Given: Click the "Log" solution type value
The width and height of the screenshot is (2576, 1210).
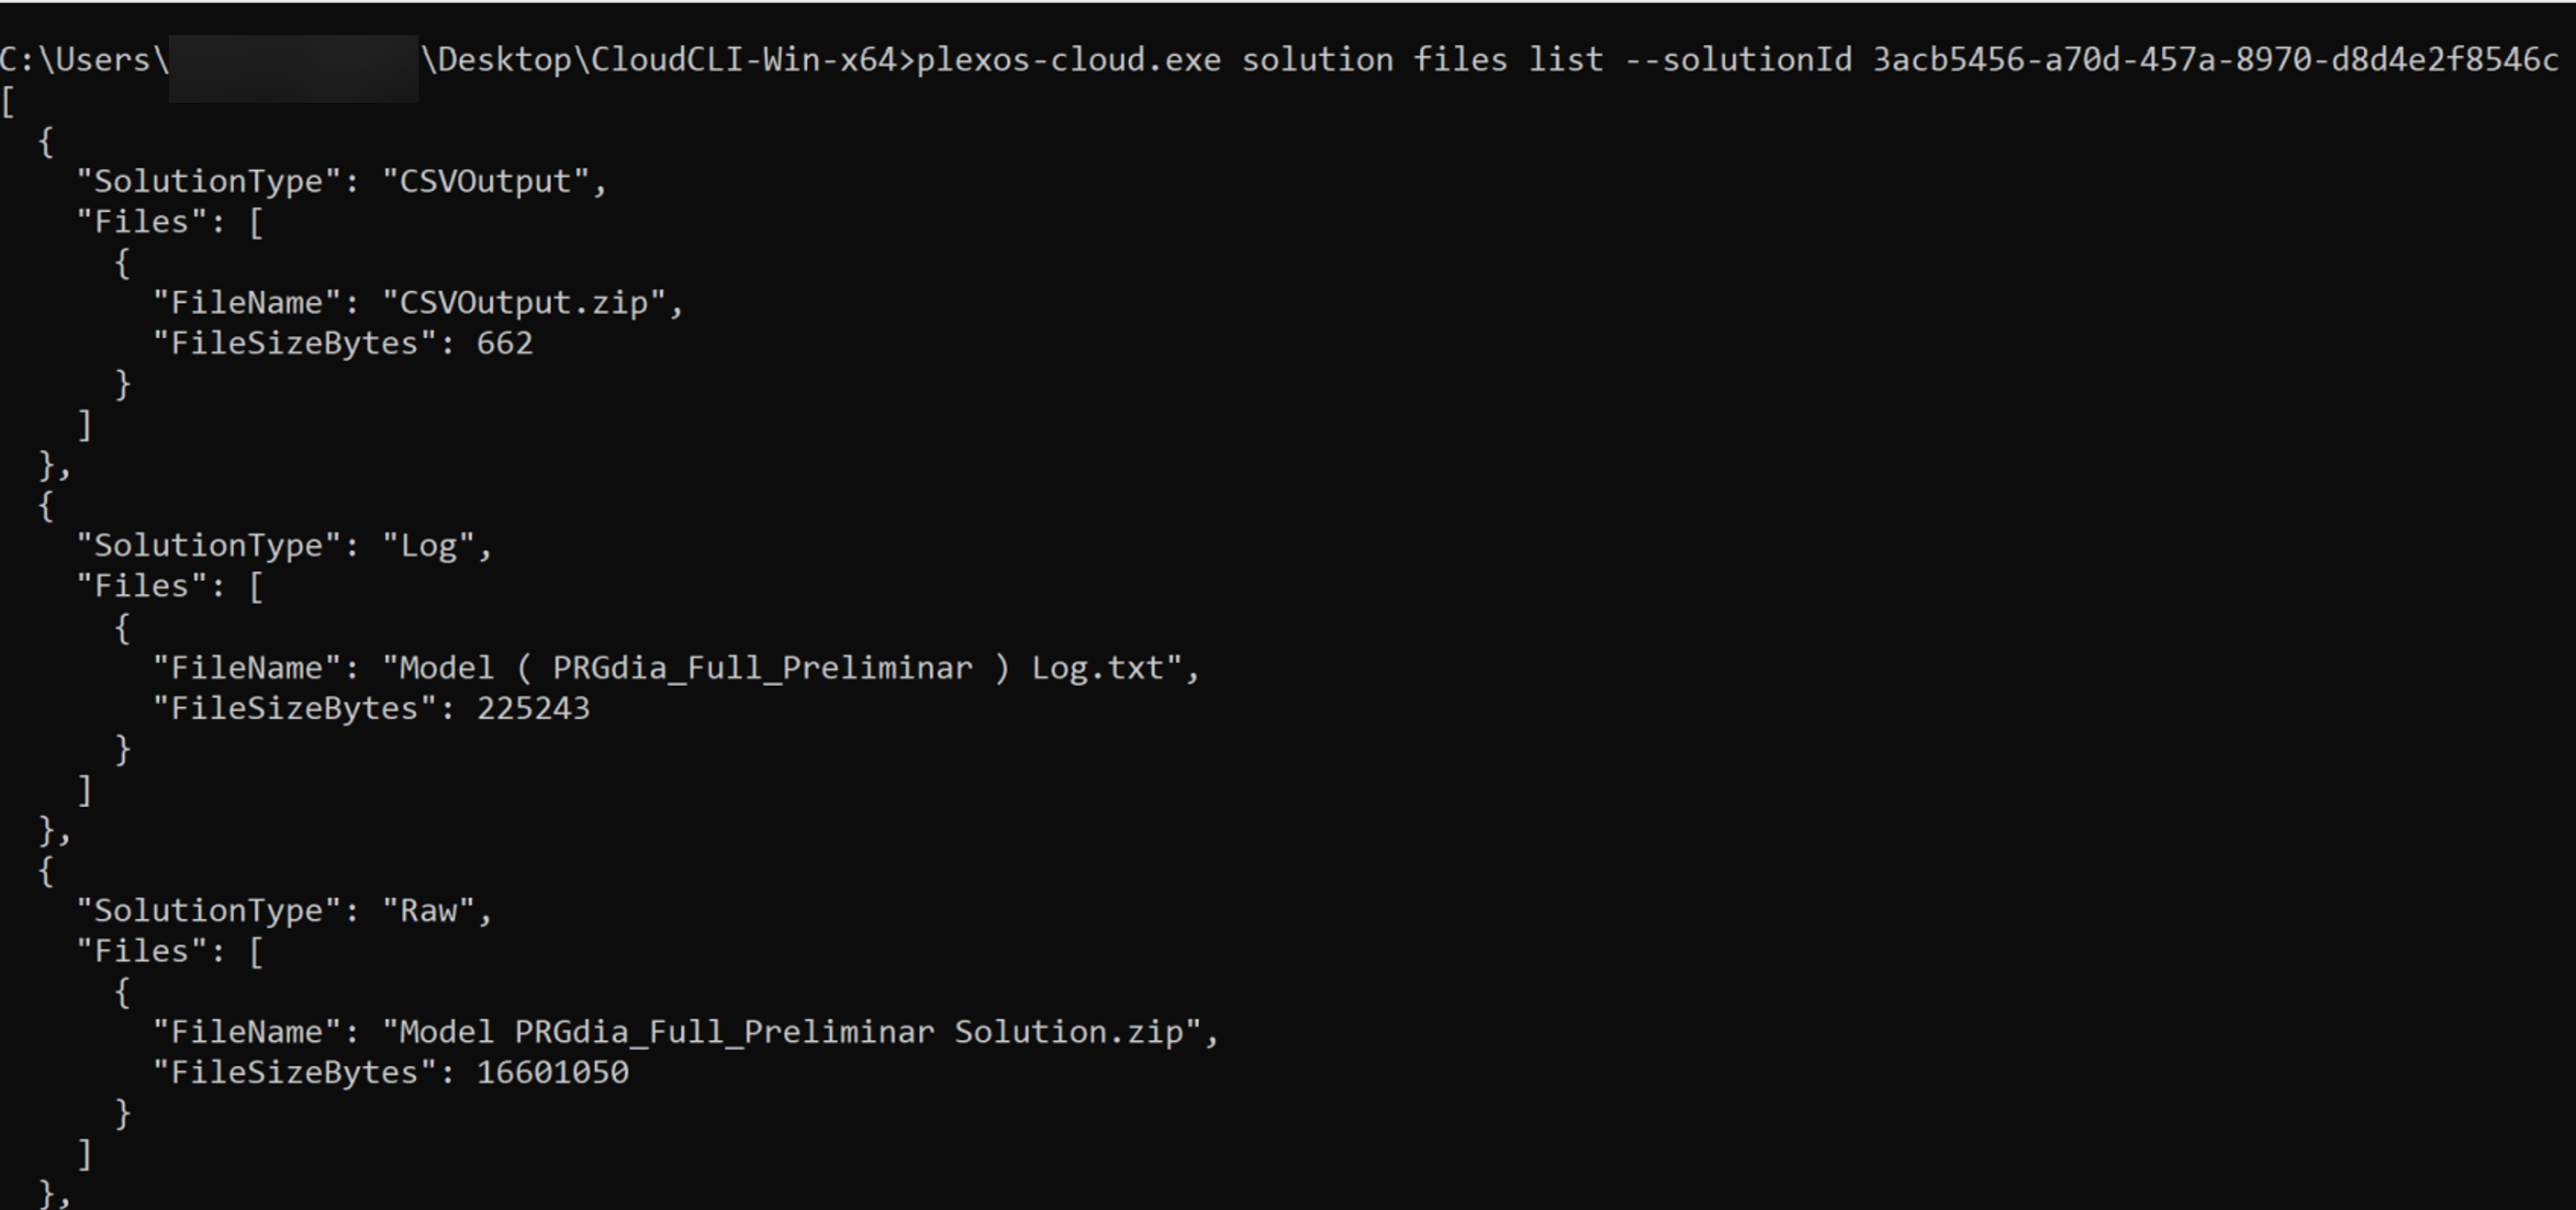Looking at the screenshot, I should click(429, 546).
